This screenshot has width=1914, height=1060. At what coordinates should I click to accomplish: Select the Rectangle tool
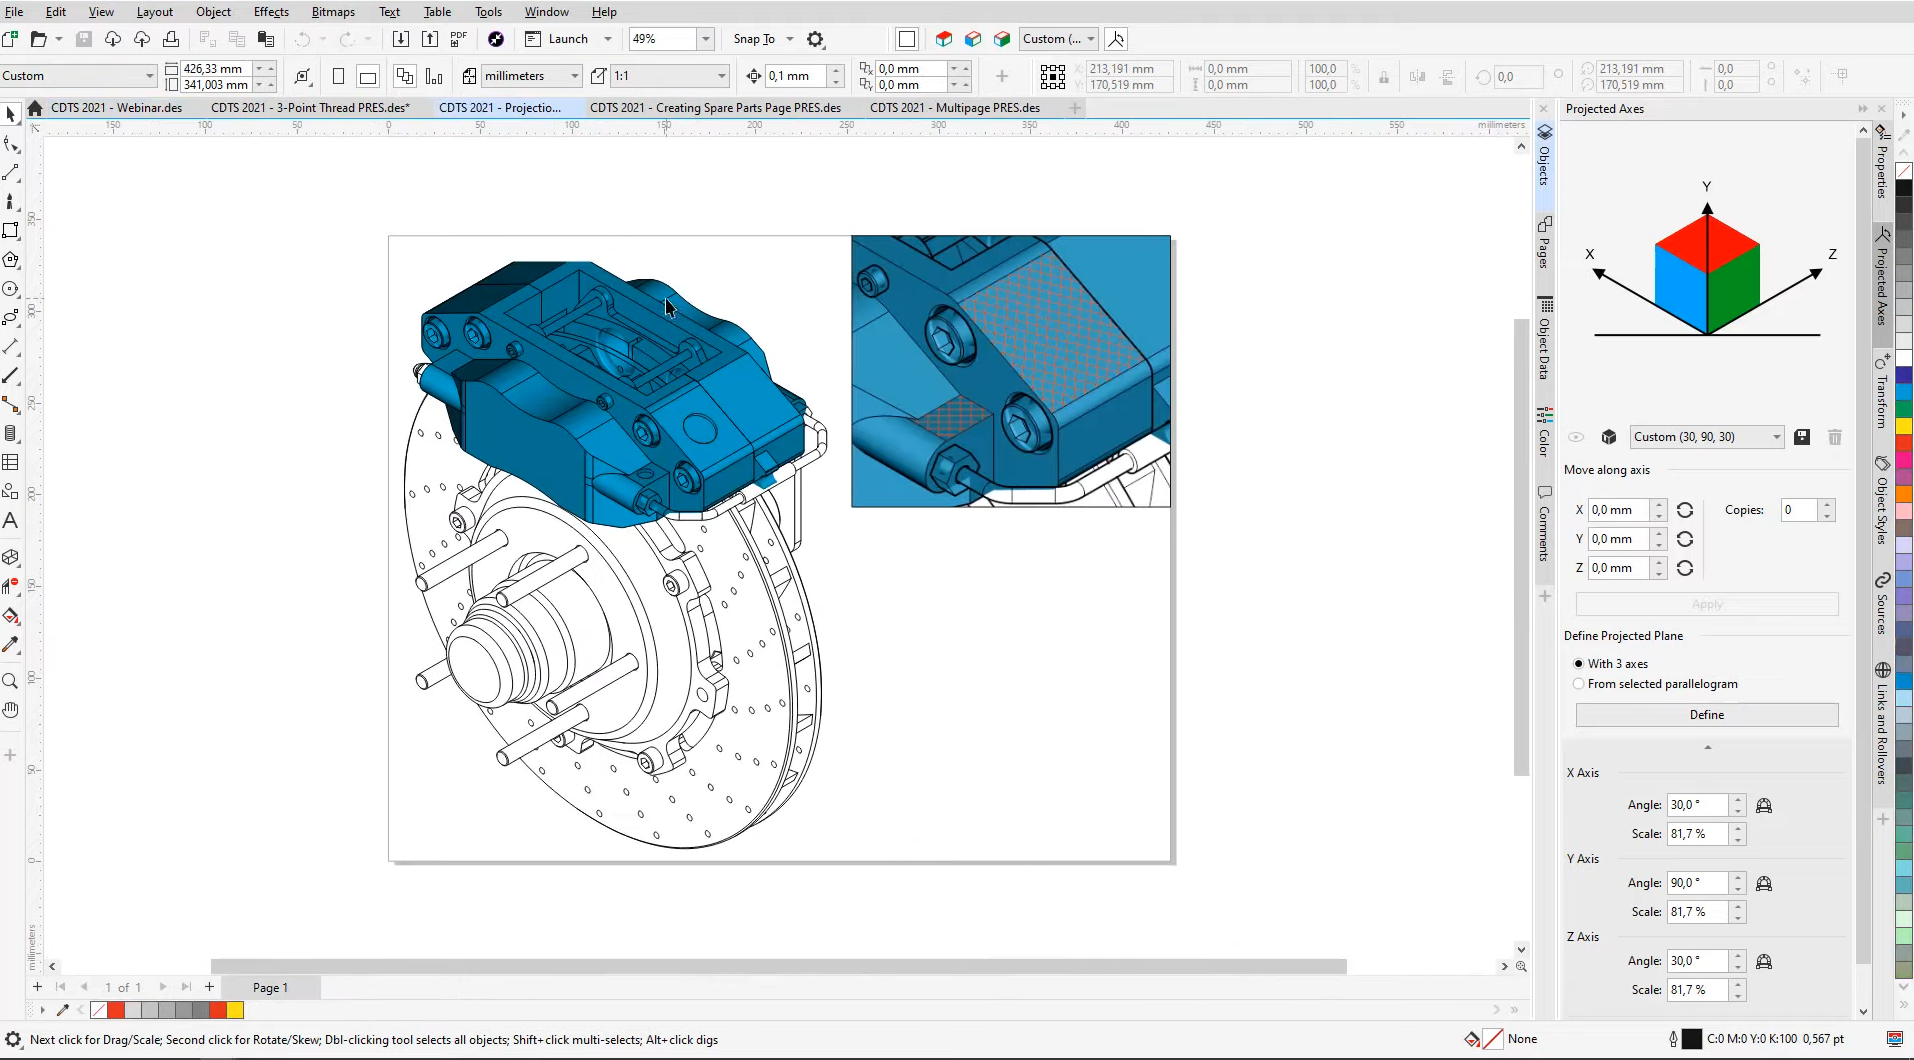tap(11, 231)
